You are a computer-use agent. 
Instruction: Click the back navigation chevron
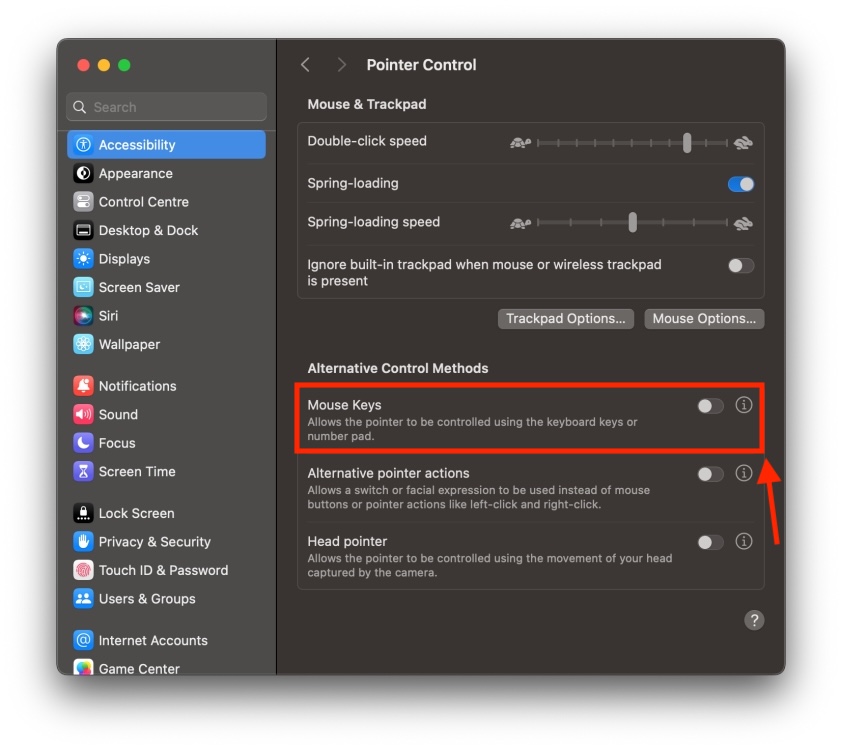click(306, 63)
